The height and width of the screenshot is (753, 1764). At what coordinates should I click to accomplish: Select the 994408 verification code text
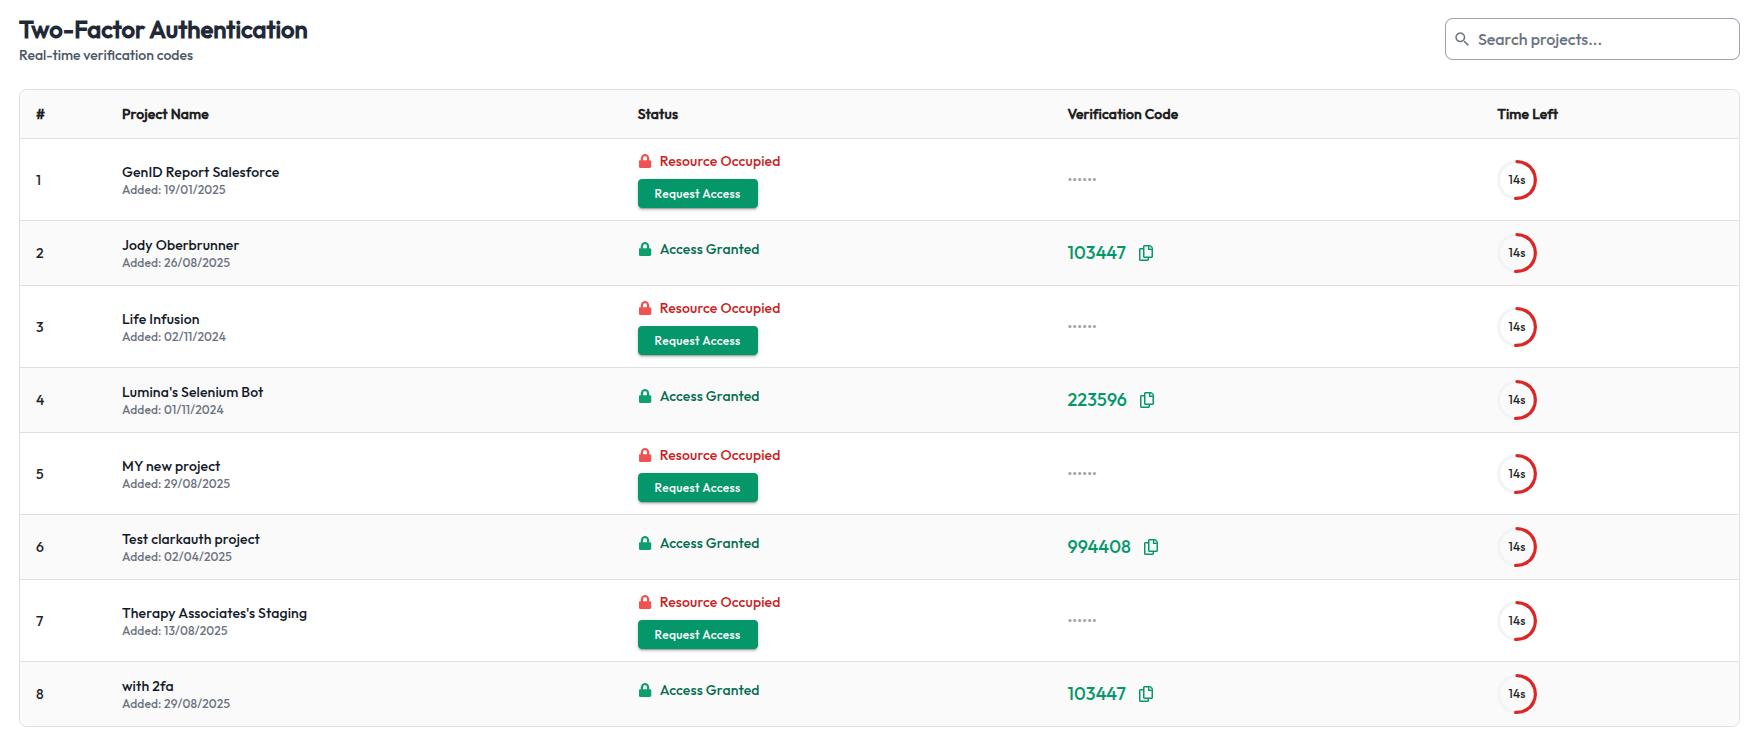(x=1098, y=547)
